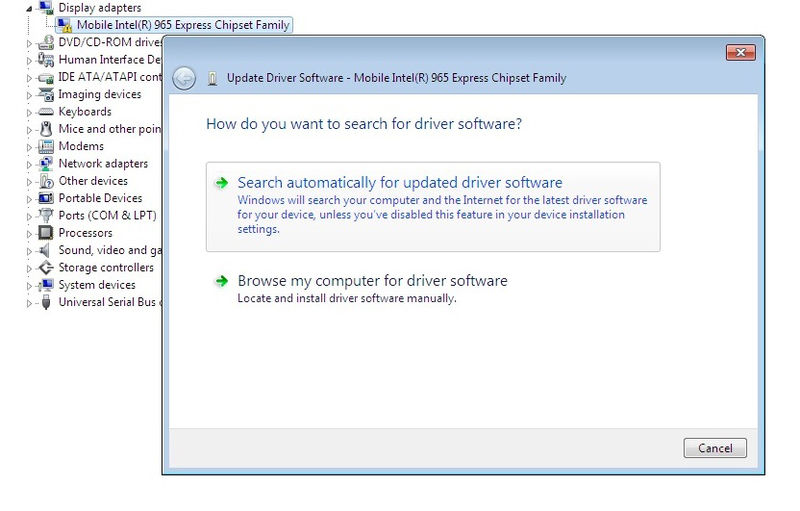The image size is (800, 511).
Task: Select the Keyboards tree label
Action: pyautogui.click(x=85, y=112)
